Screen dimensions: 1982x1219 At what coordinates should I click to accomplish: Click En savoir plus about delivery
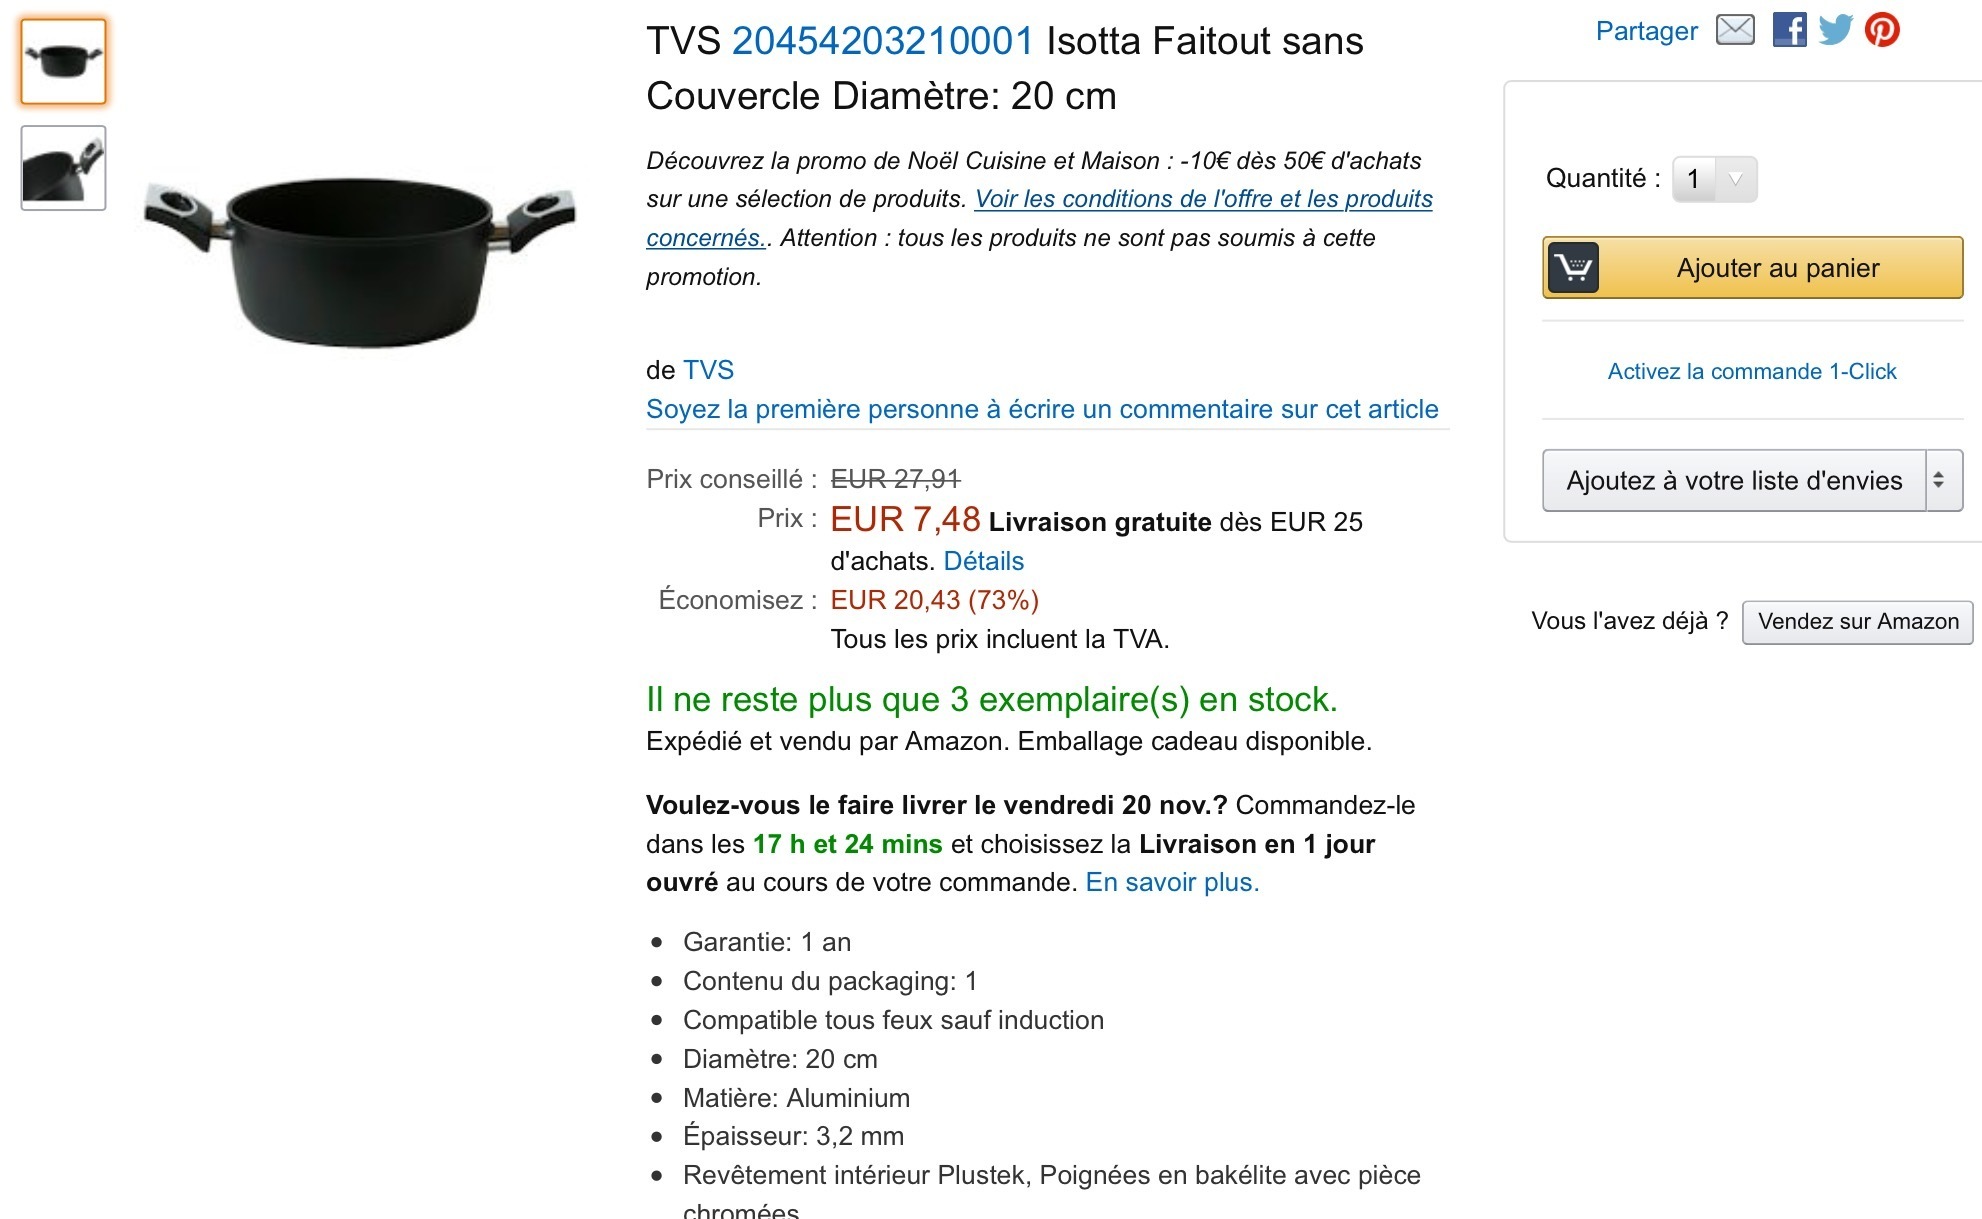pyautogui.click(x=1172, y=882)
